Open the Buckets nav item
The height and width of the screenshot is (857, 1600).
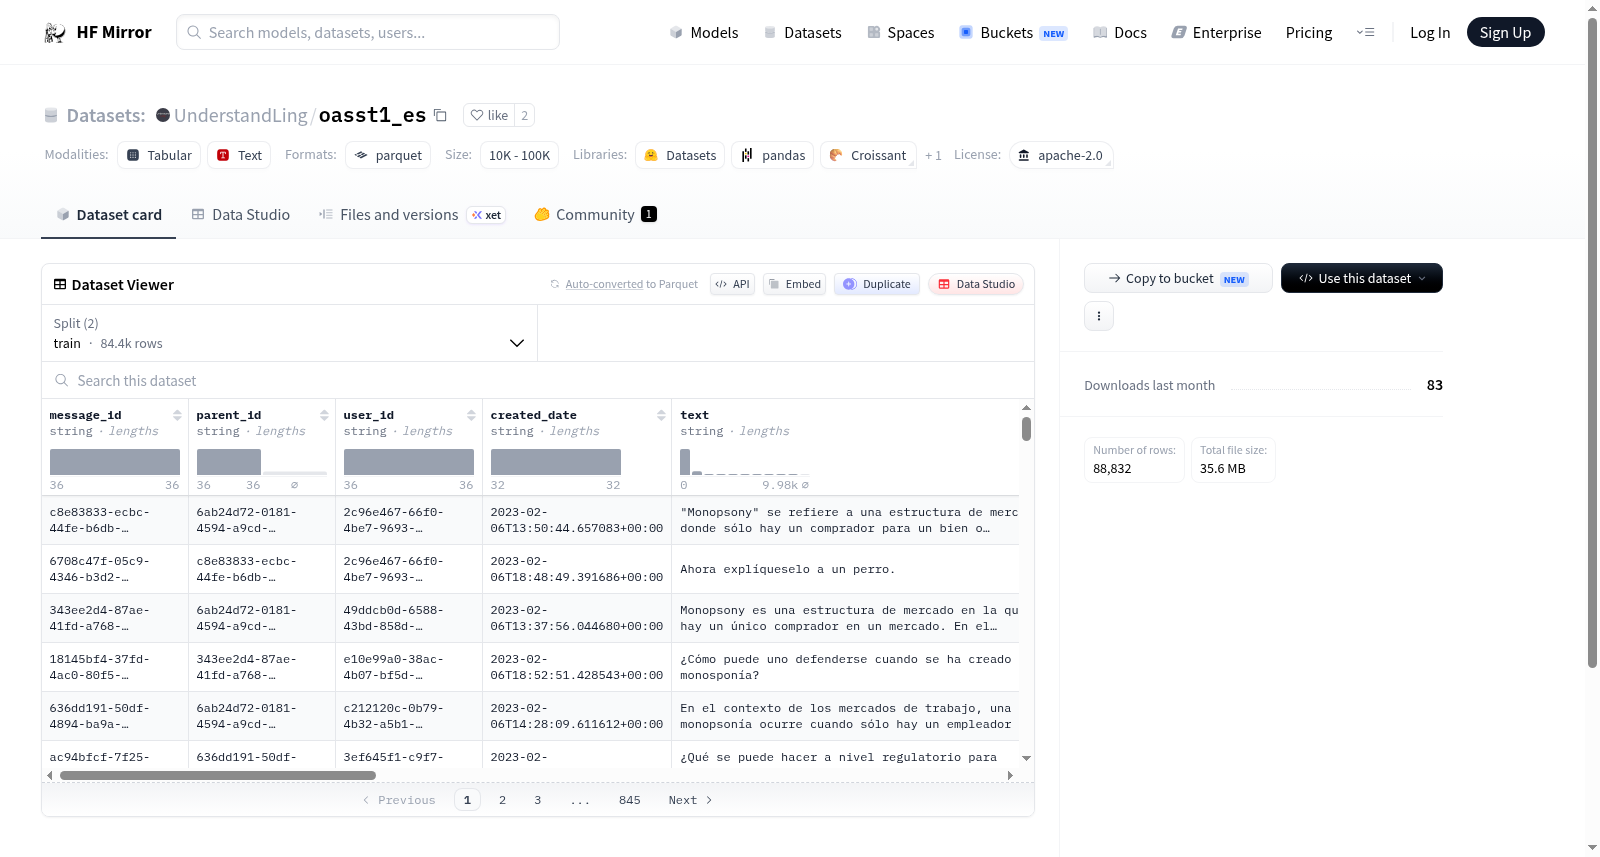pos(1012,32)
